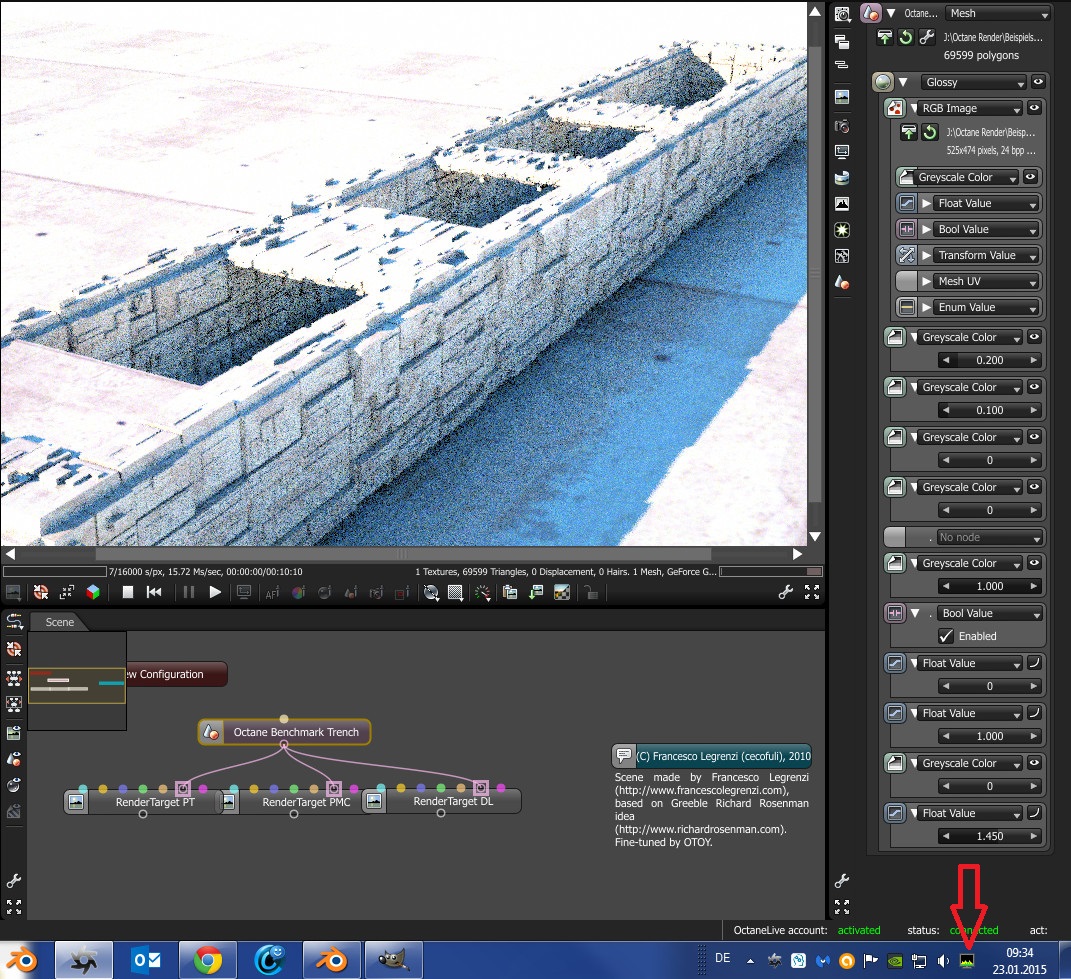Click the wrench icon beside the node inspector

(842, 881)
